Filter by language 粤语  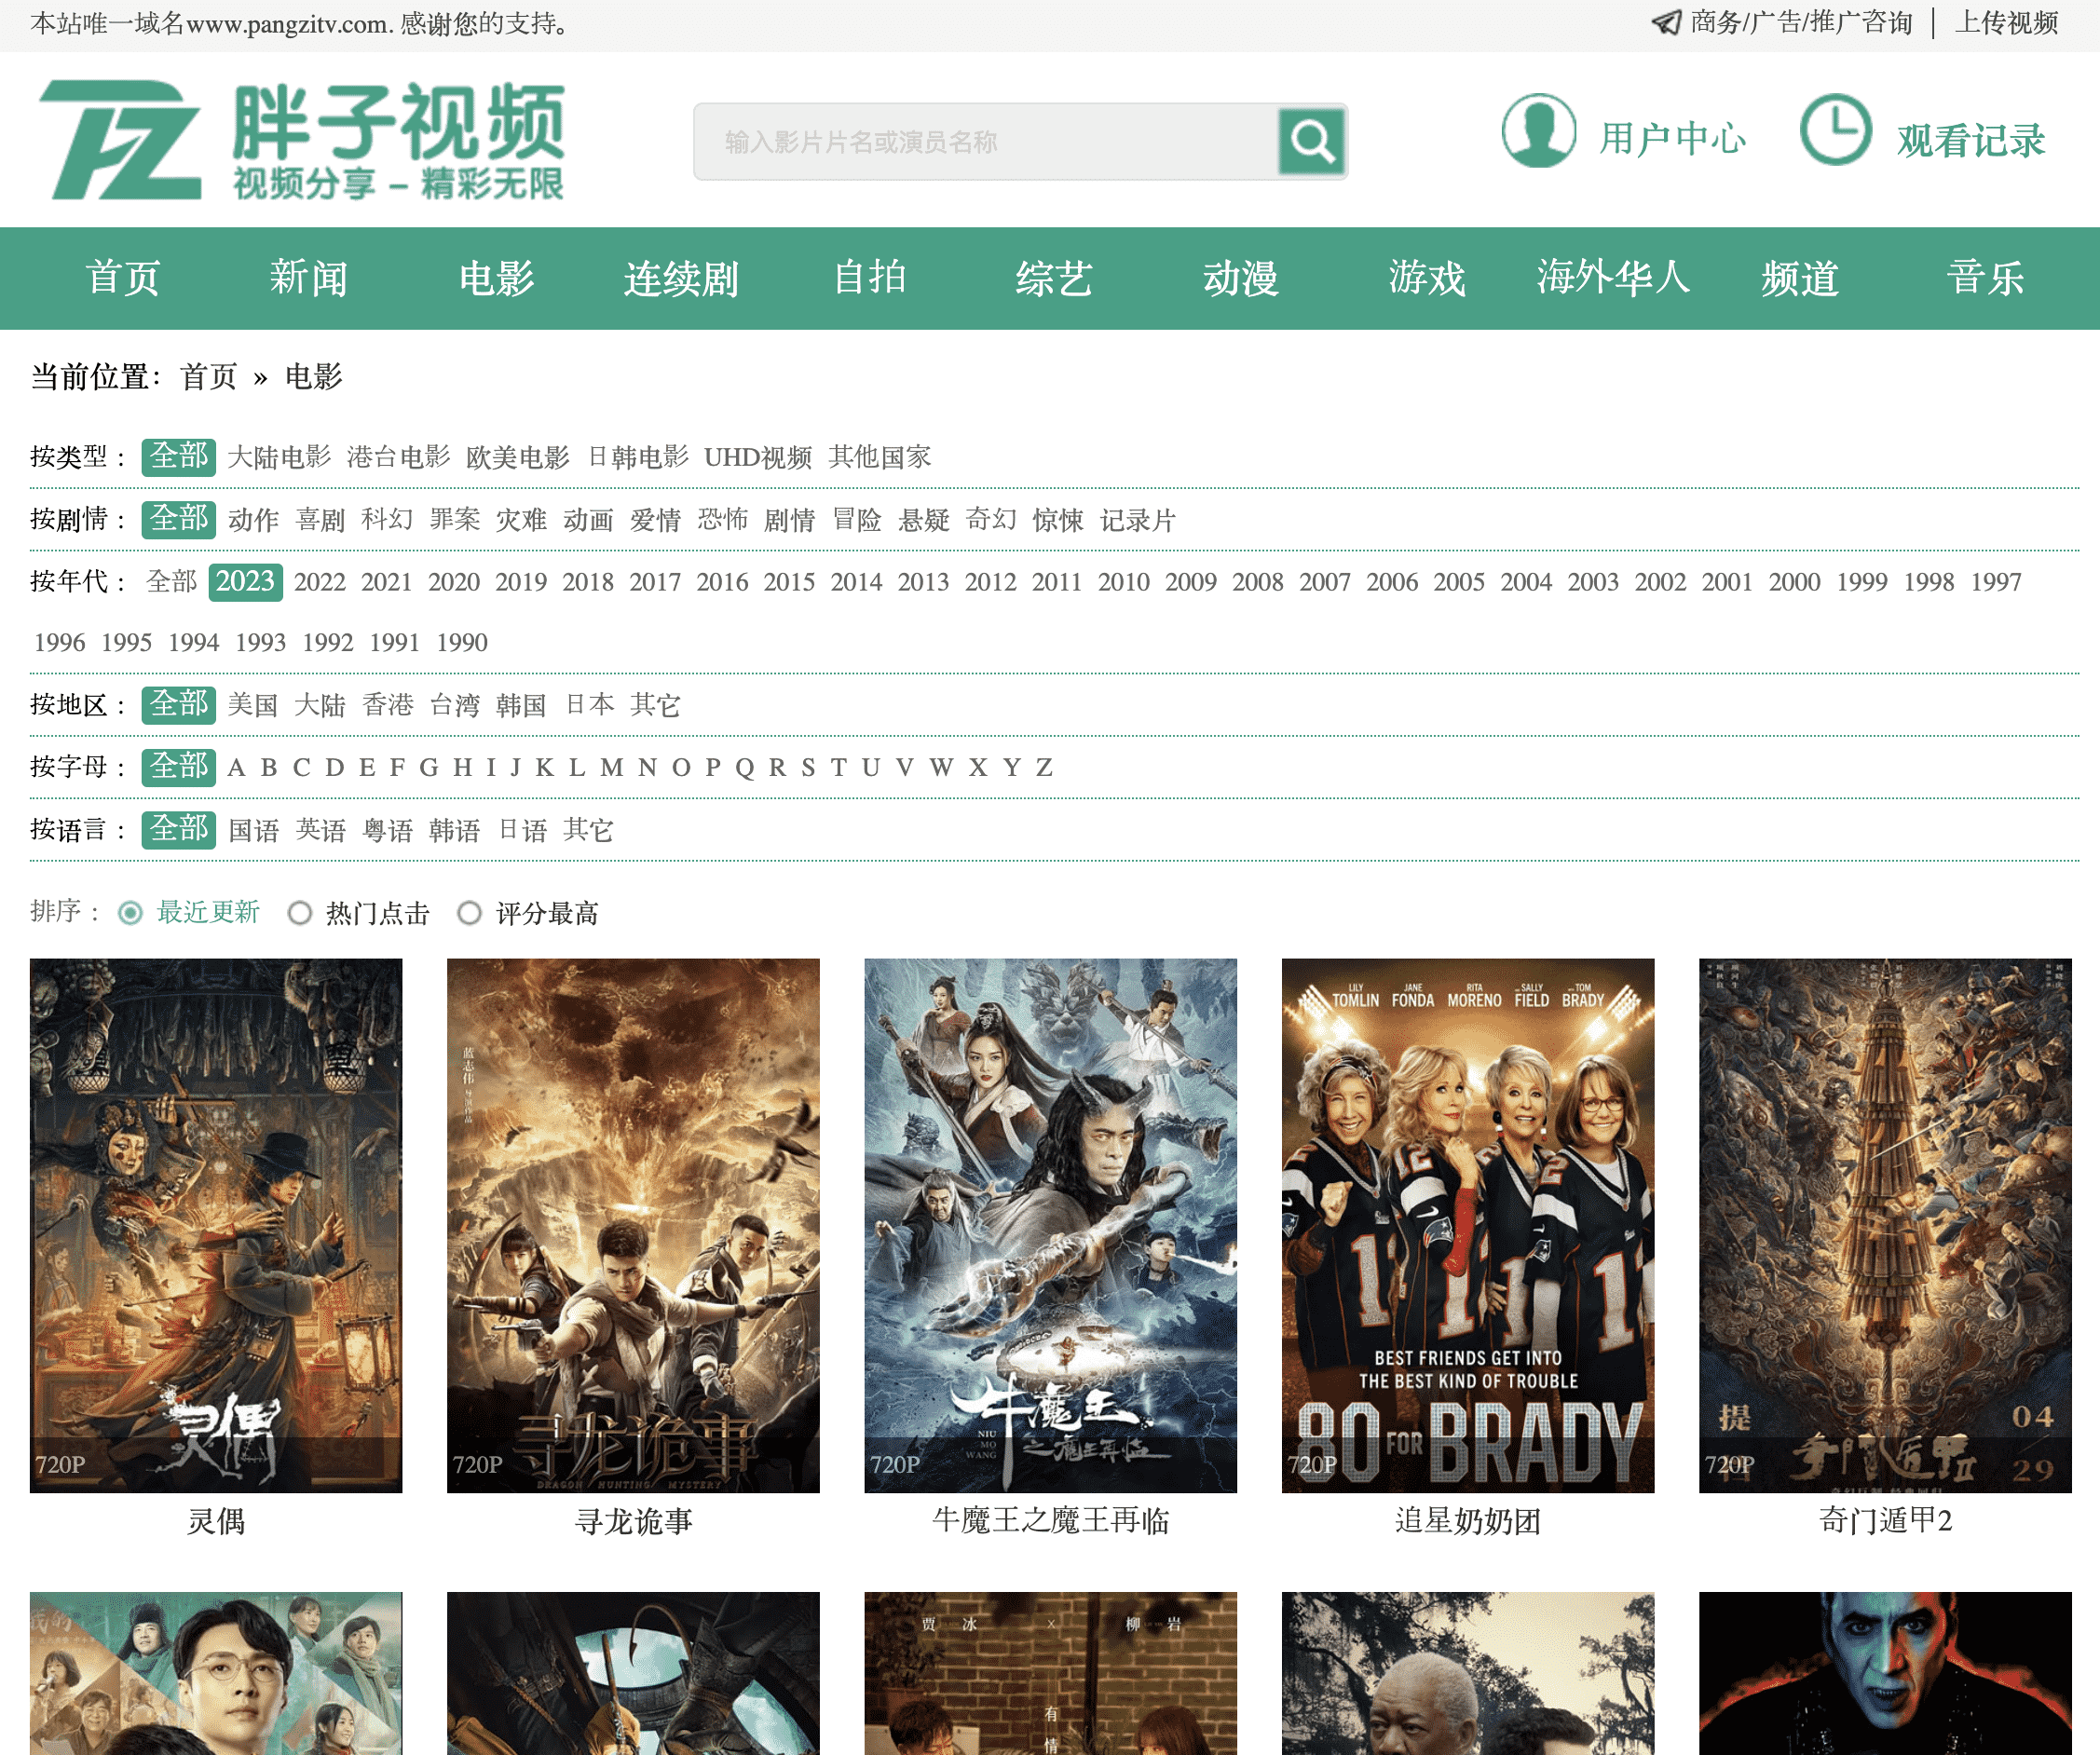click(387, 830)
